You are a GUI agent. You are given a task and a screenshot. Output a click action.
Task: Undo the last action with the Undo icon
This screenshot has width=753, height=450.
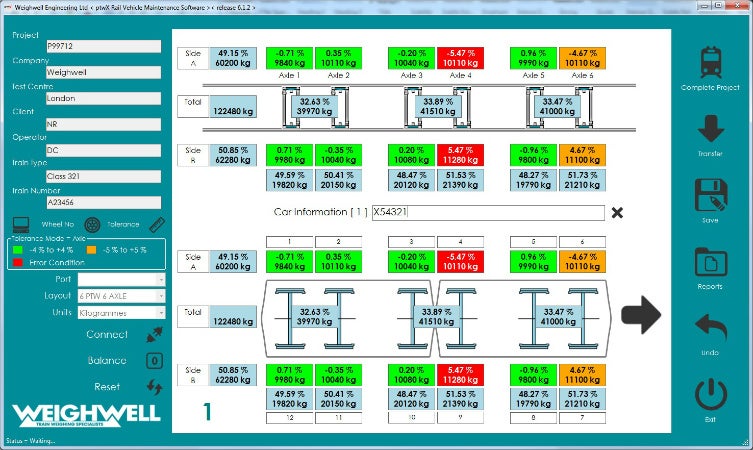710,328
